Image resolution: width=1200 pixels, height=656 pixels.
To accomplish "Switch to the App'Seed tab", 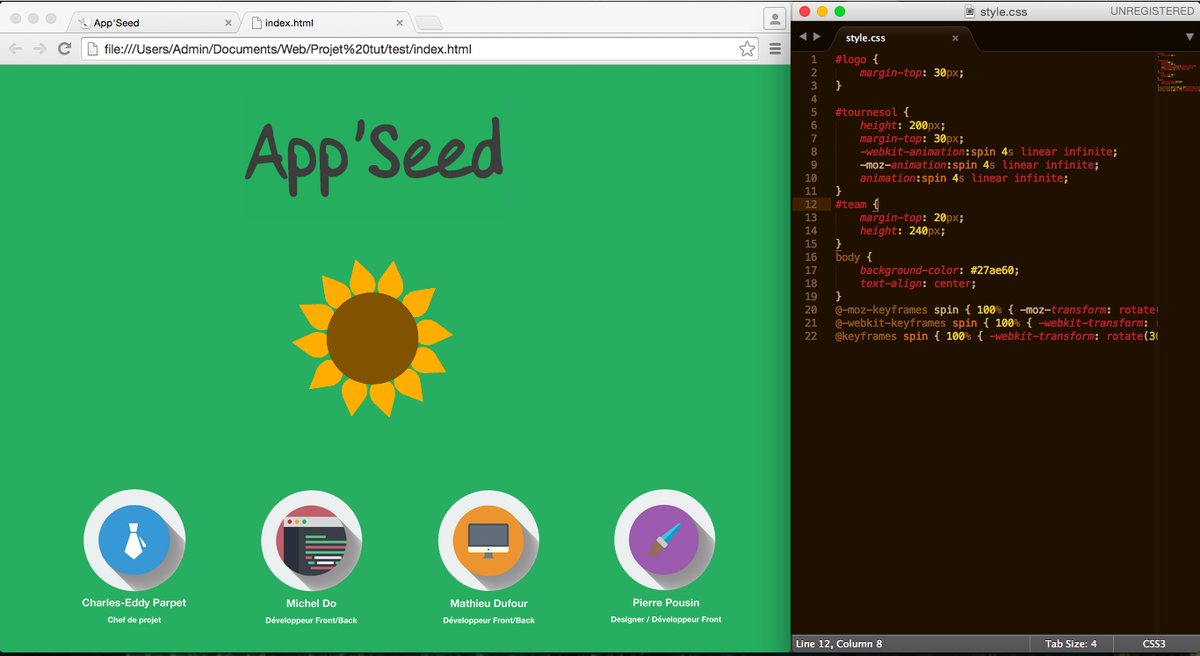I will click(152, 22).
